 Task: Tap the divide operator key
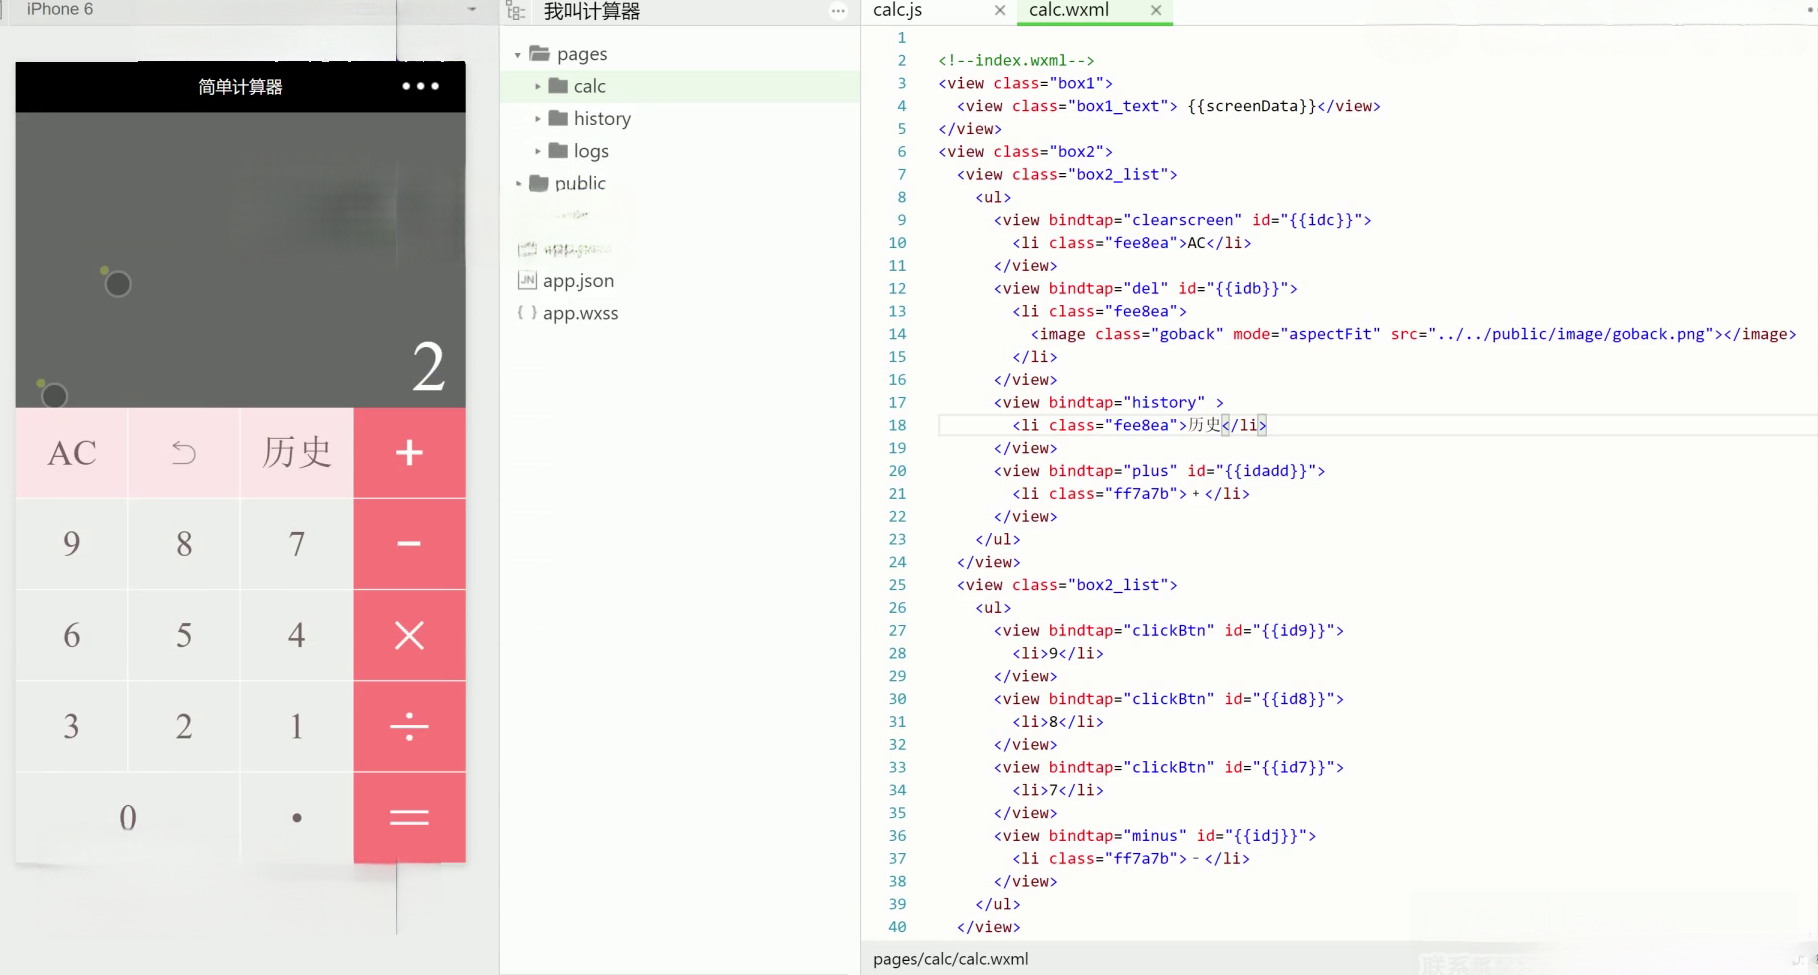[409, 726]
